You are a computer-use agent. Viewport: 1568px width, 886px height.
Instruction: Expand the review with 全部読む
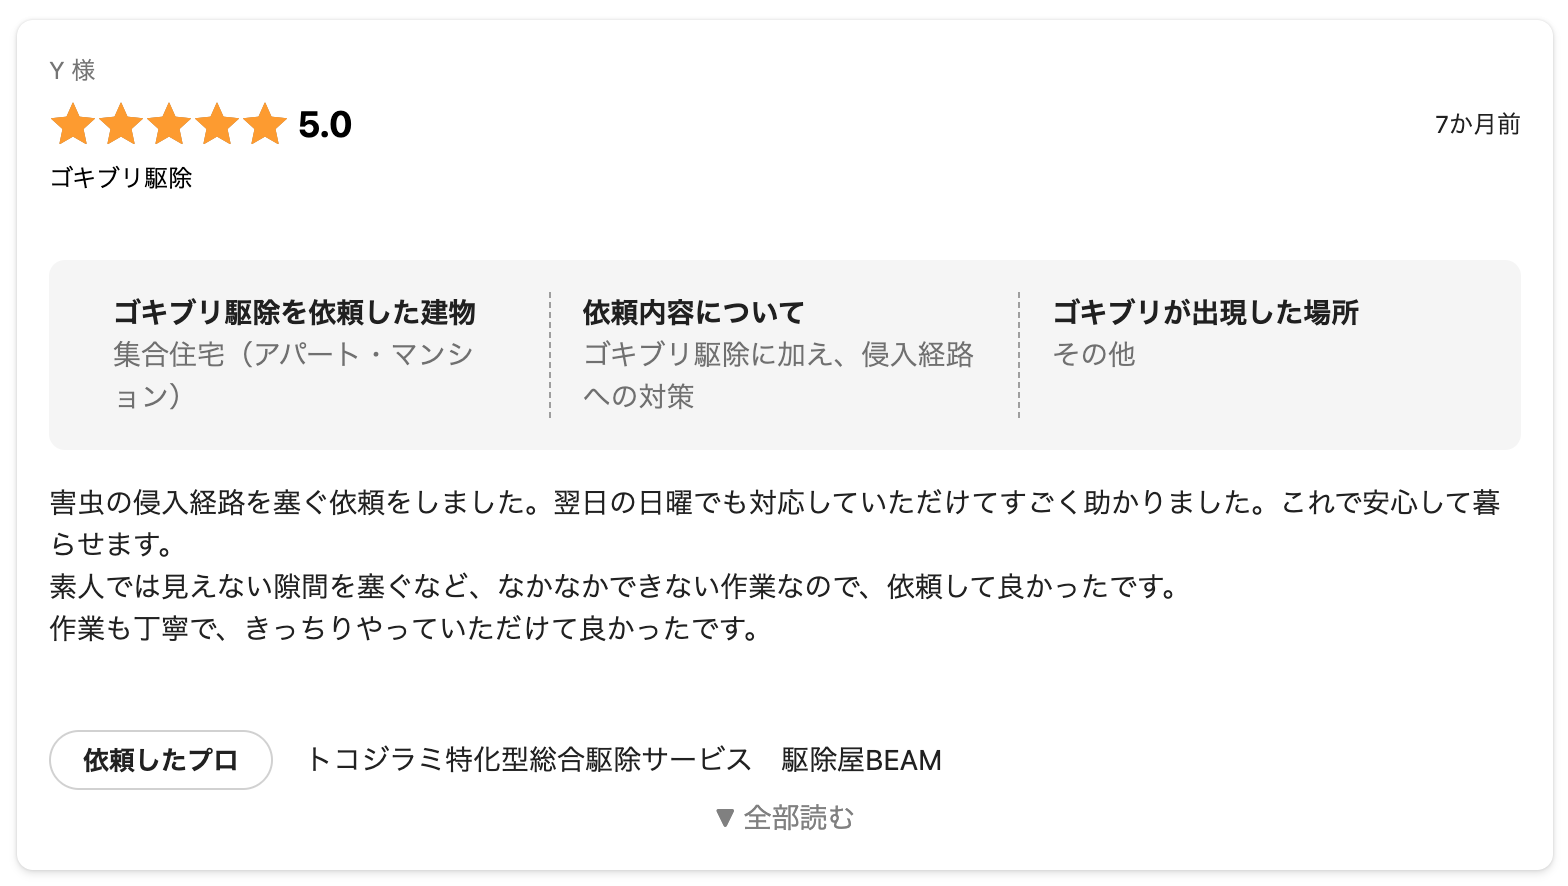pos(785,818)
